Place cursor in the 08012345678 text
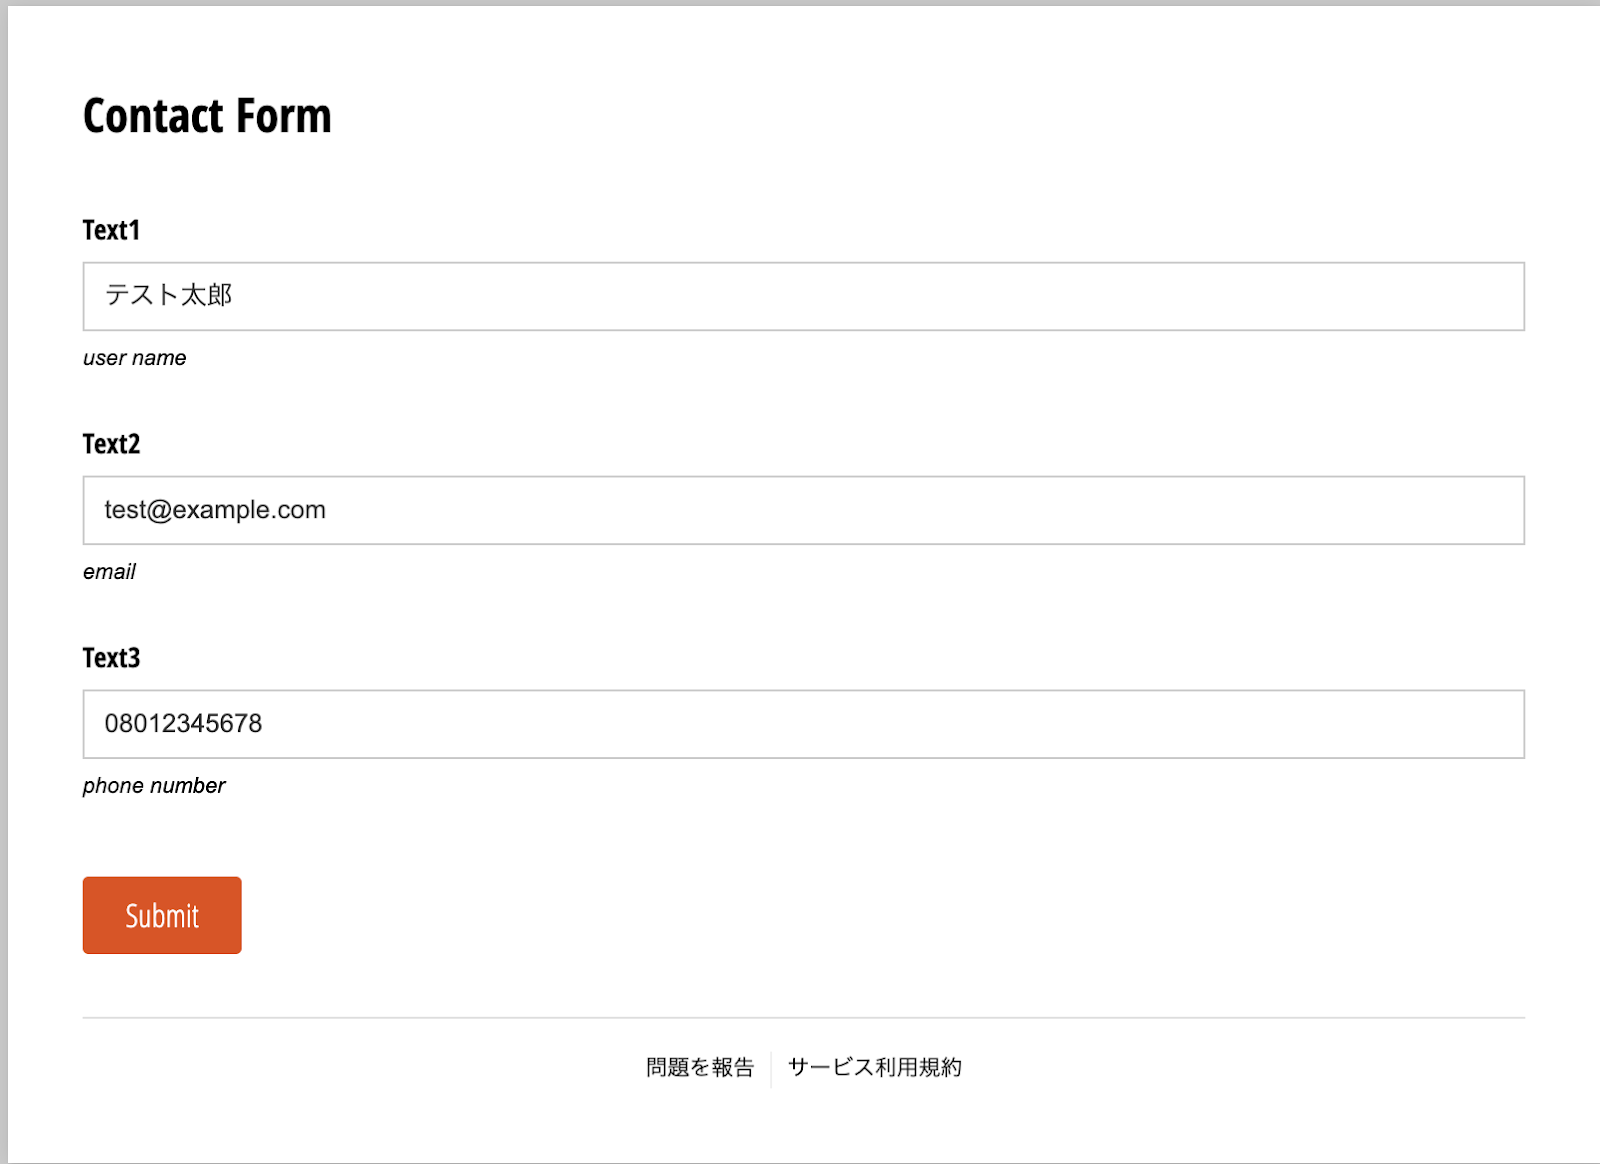The height and width of the screenshot is (1164, 1600). 183,724
